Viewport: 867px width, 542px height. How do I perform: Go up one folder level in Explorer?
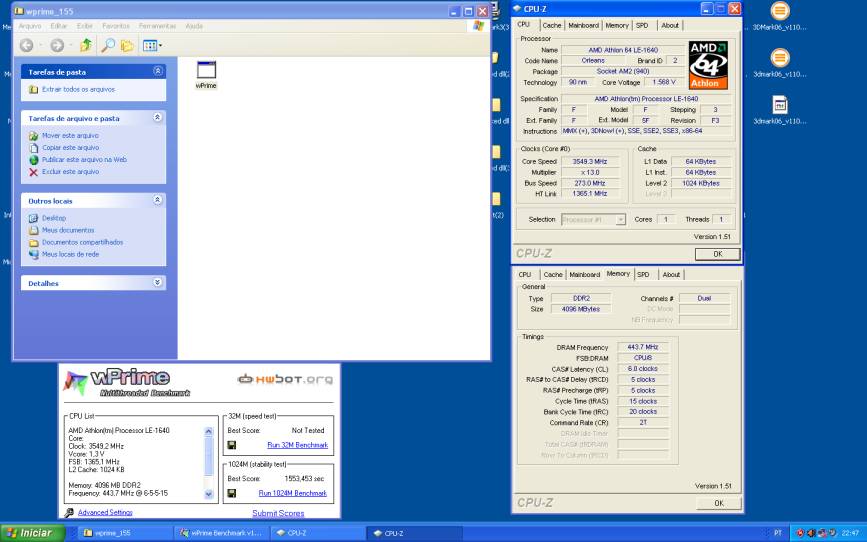(86, 45)
